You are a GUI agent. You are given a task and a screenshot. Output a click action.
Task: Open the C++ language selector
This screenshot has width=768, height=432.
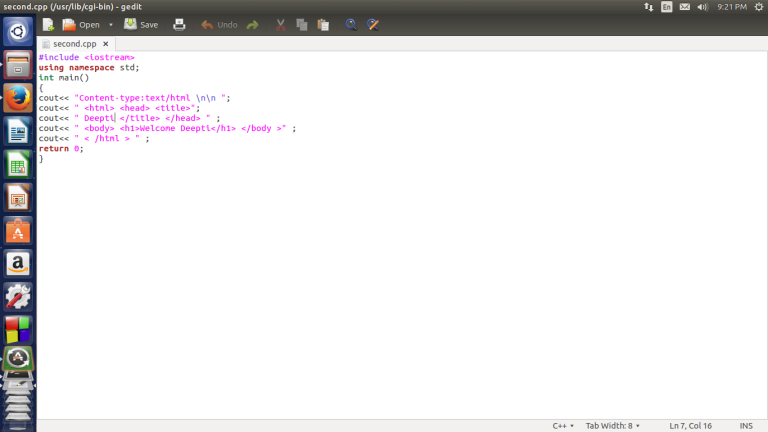[563, 426]
